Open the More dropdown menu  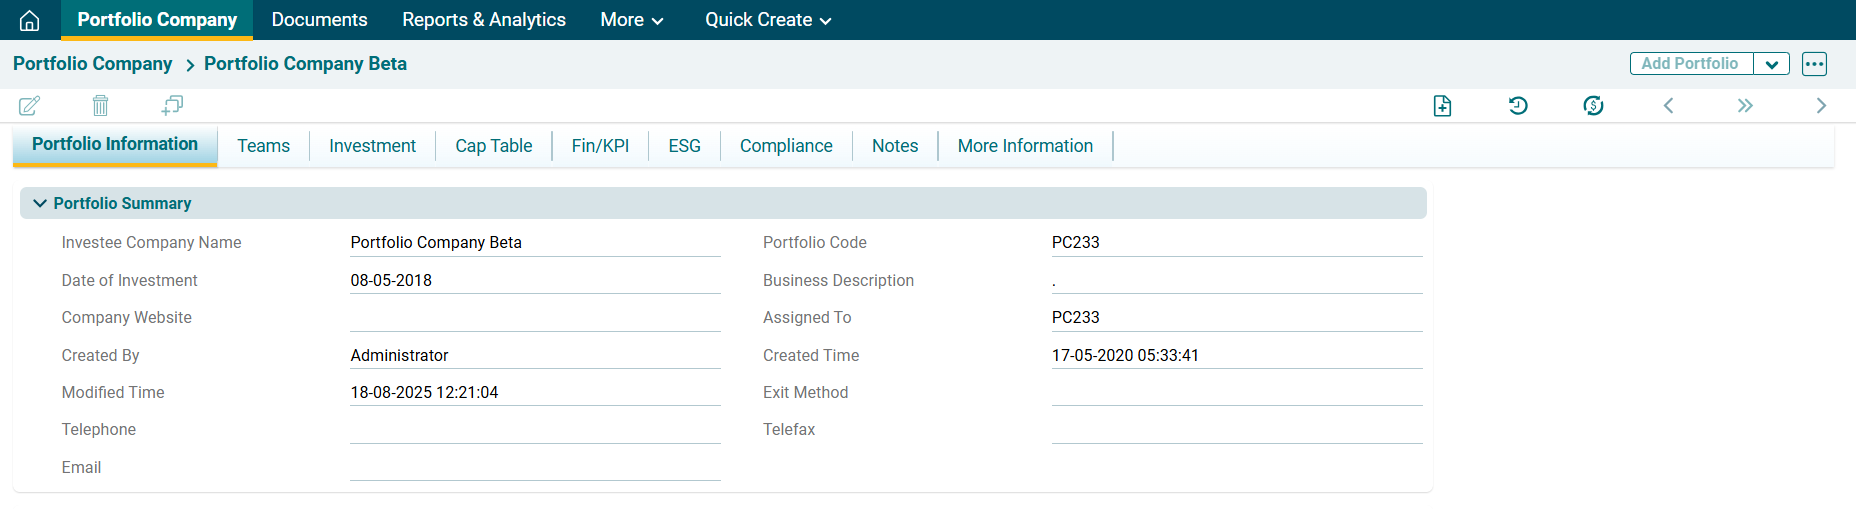point(631,20)
